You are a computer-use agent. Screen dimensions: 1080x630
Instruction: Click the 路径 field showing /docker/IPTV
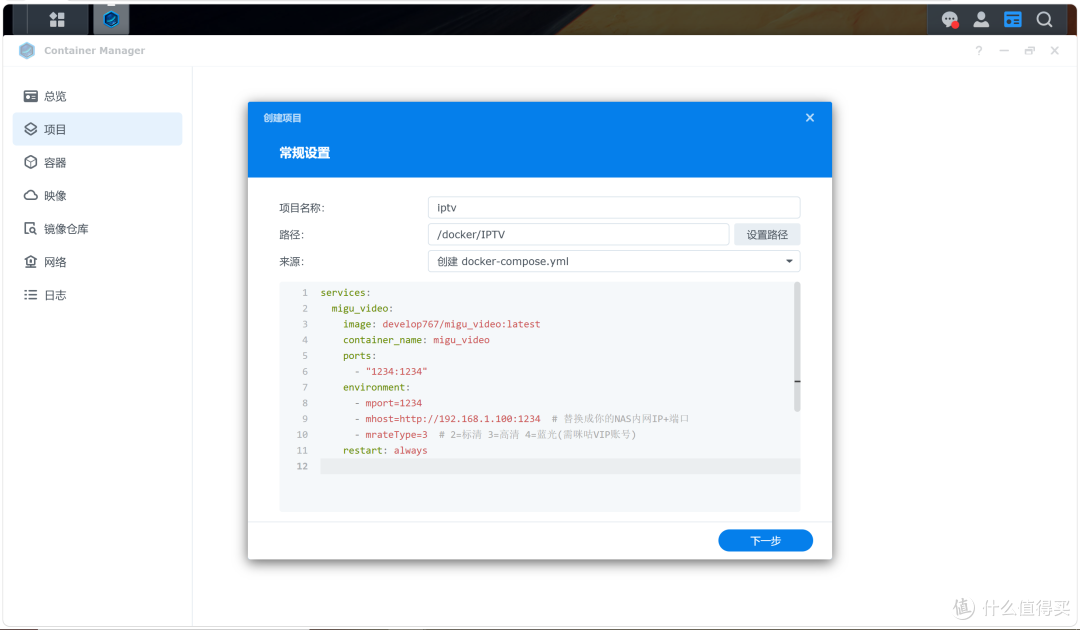[x=579, y=234]
